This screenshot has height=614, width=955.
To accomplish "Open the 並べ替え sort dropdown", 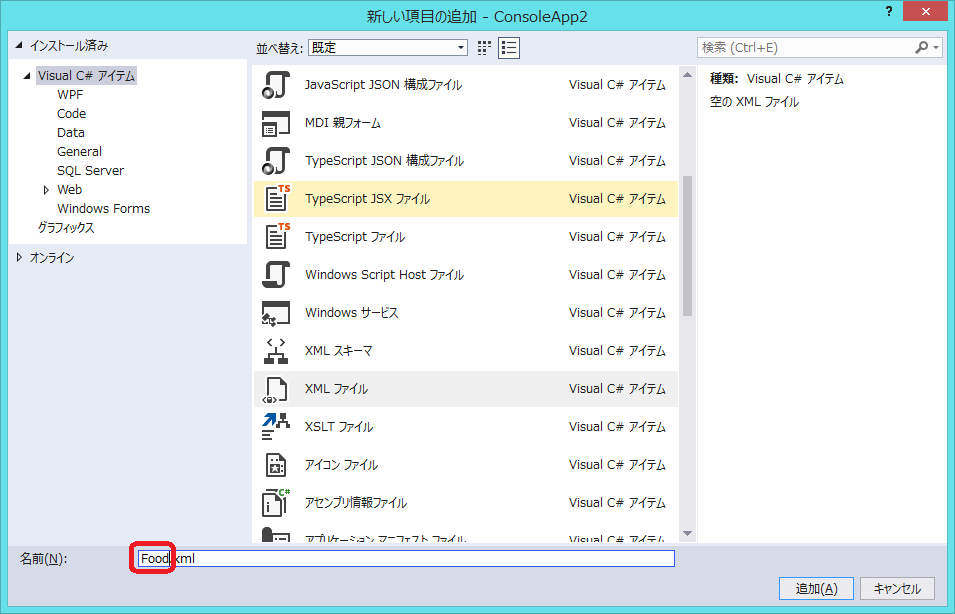I will 388,48.
